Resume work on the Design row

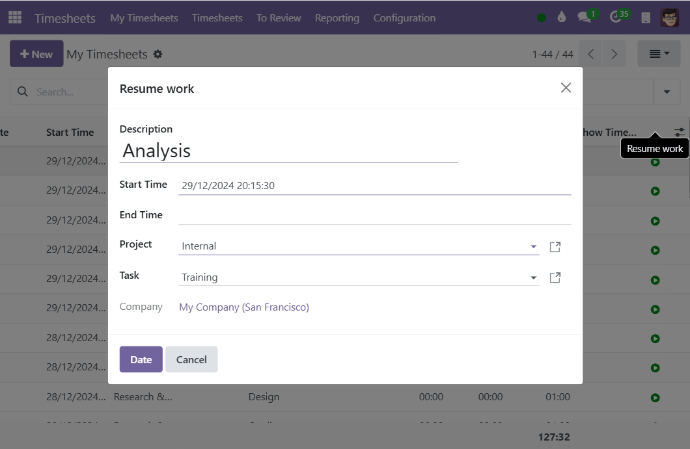point(655,397)
